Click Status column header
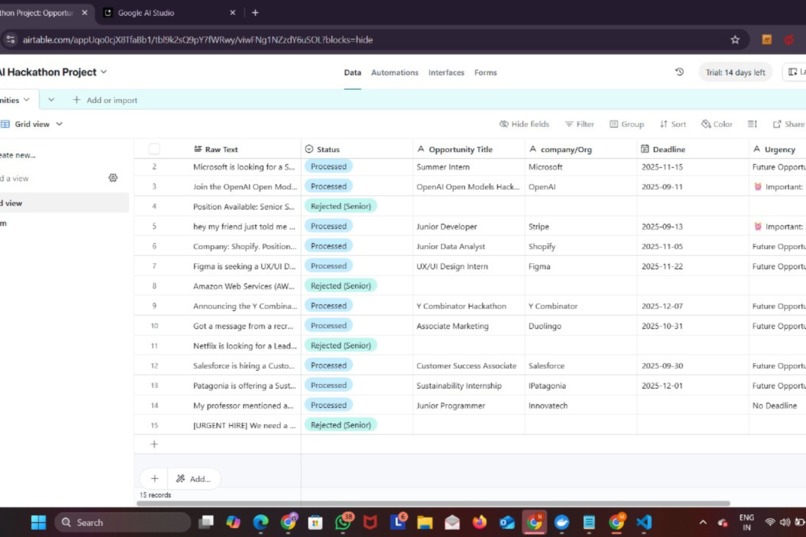 pos(357,149)
